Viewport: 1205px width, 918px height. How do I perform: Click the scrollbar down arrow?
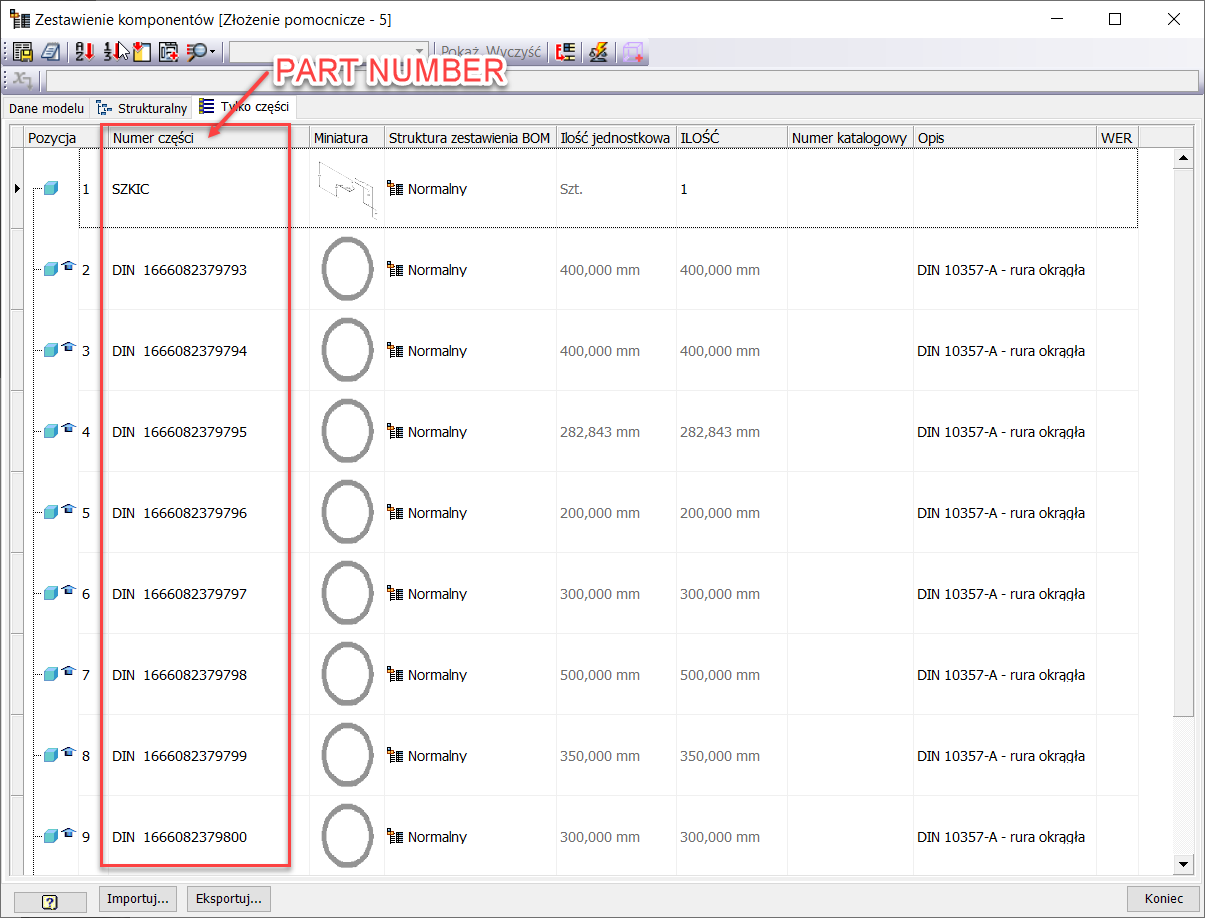click(1183, 864)
